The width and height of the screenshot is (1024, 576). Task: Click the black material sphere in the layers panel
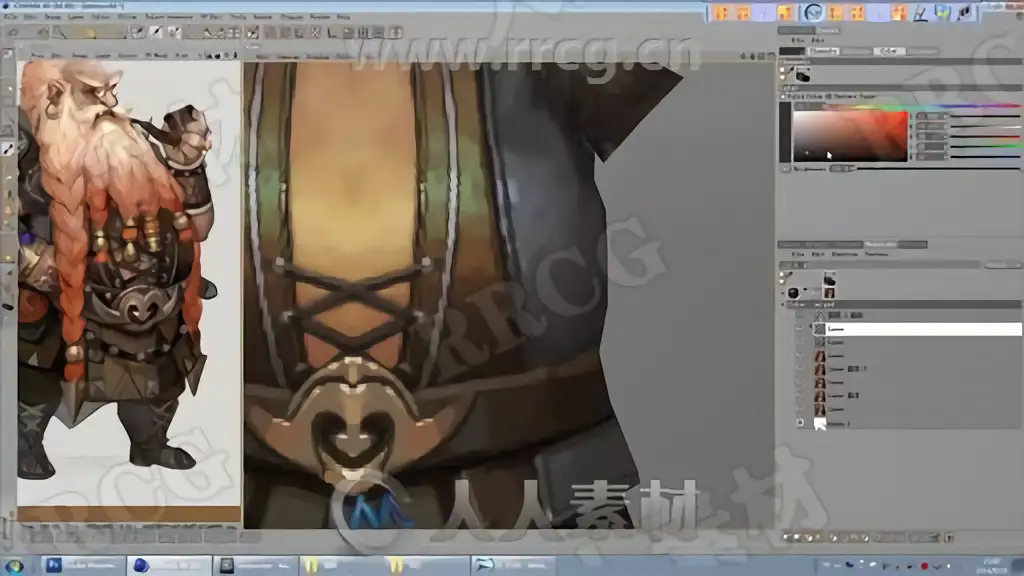pyautogui.click(x=793, y=293)
